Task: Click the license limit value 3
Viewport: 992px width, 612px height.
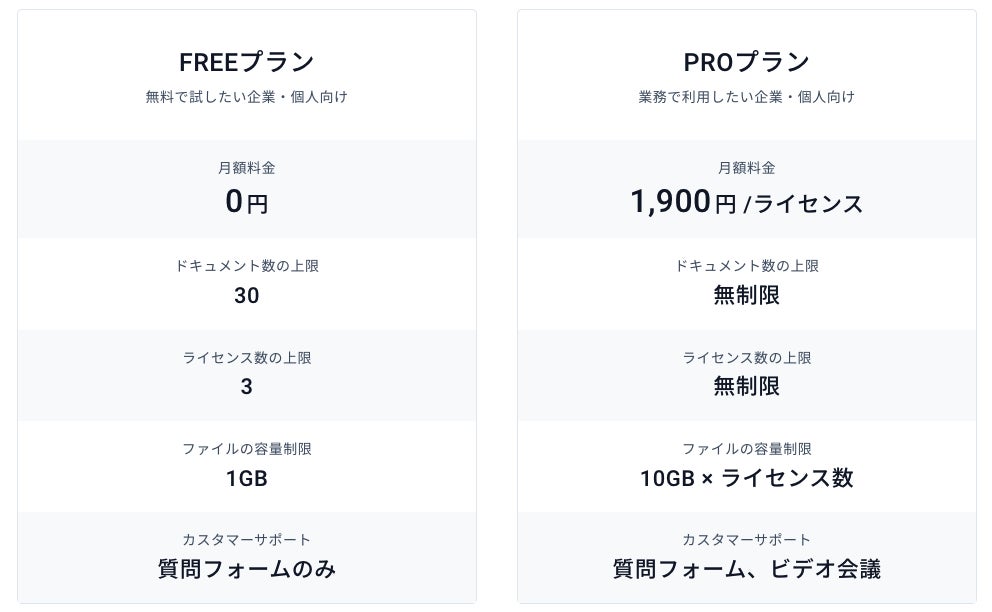Action: coord(247,386)
